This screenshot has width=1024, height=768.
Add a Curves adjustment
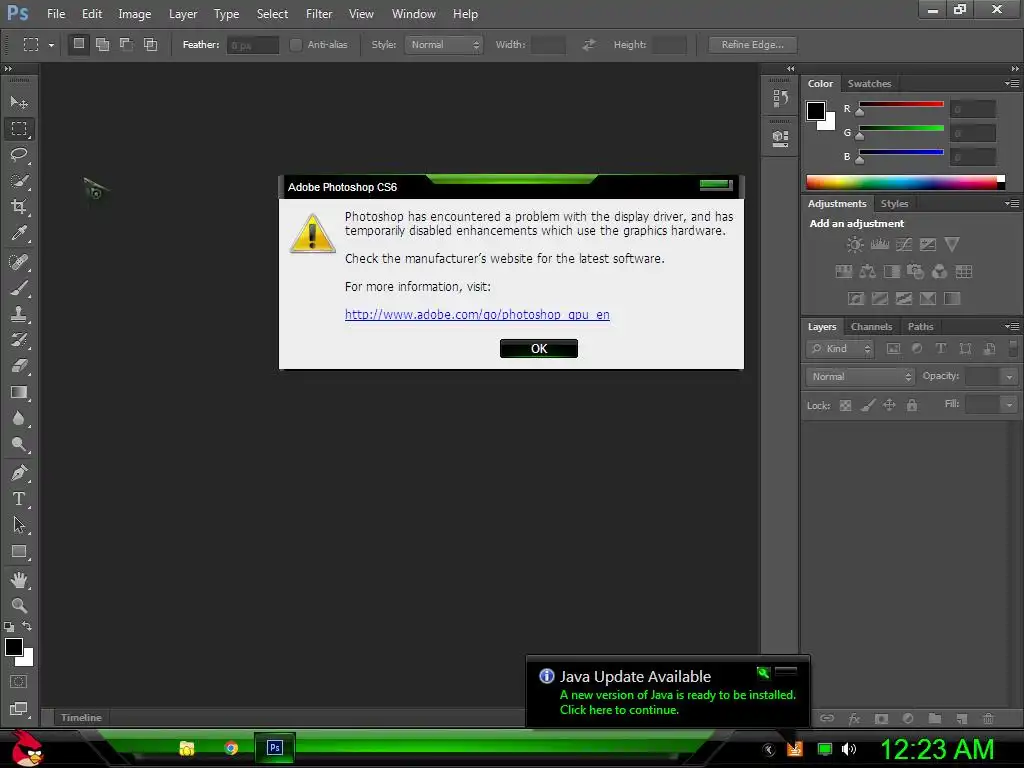(904, 245)
